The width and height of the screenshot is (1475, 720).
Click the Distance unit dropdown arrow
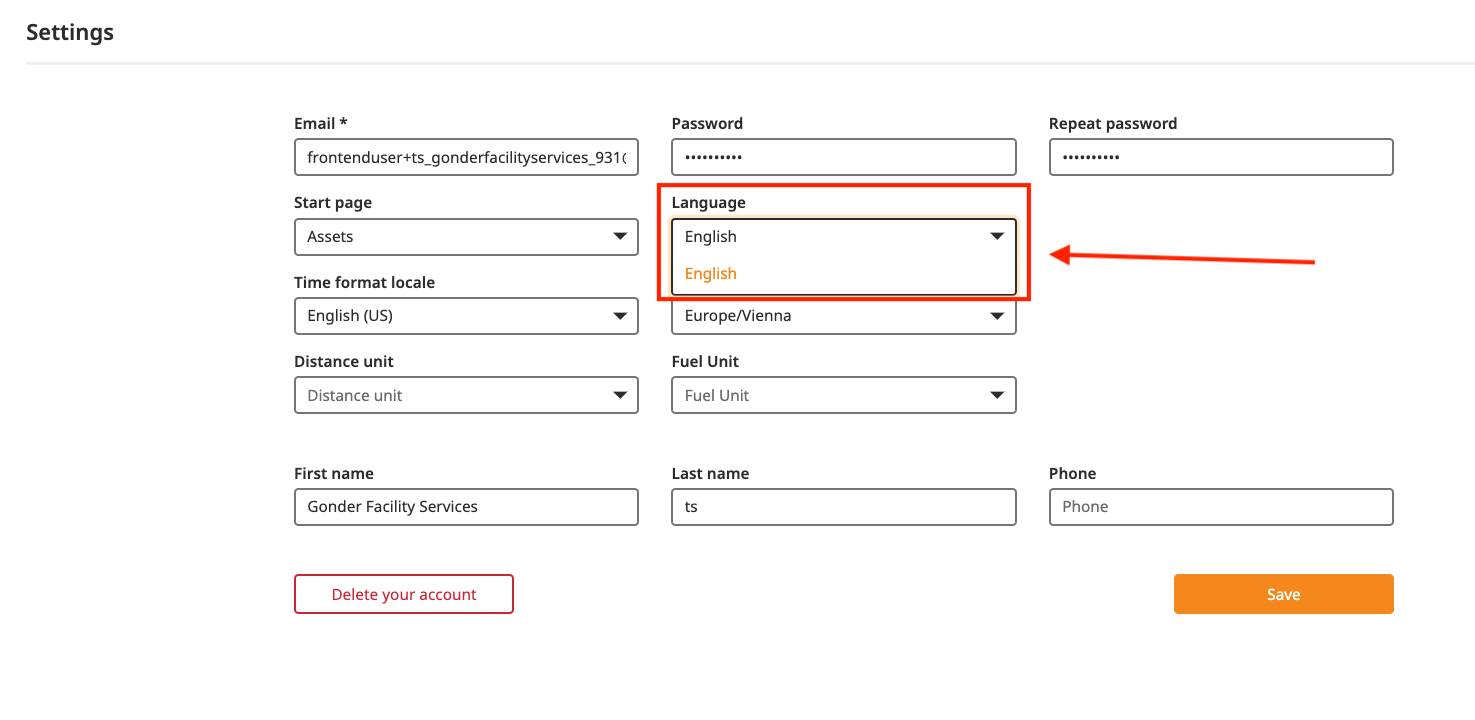coord(619,396)
